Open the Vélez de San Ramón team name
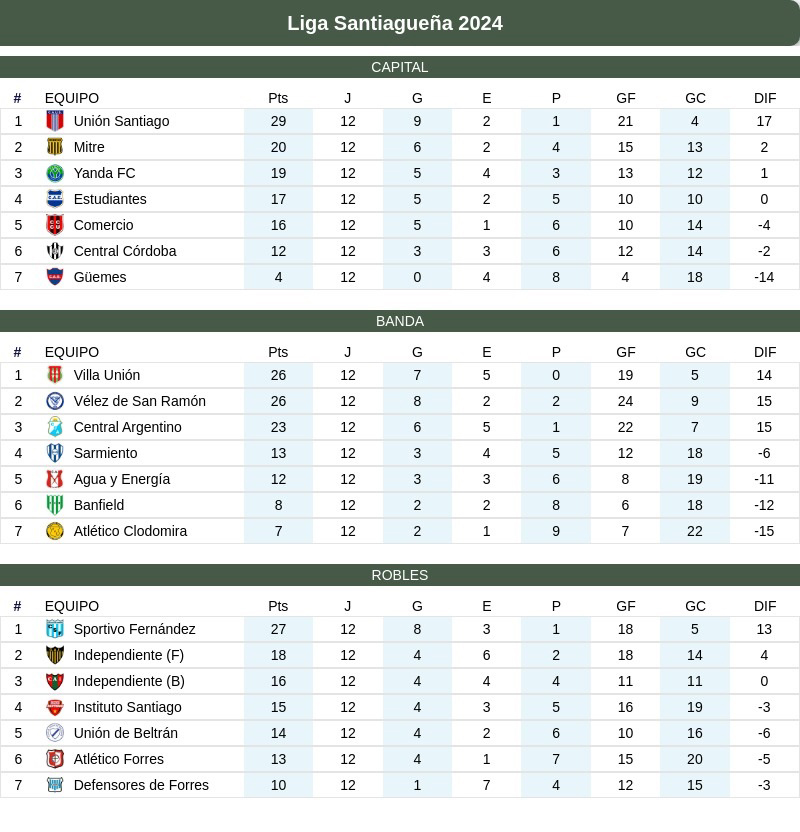Viewport: 800px width, 832px height. click(x=140, y=401)
